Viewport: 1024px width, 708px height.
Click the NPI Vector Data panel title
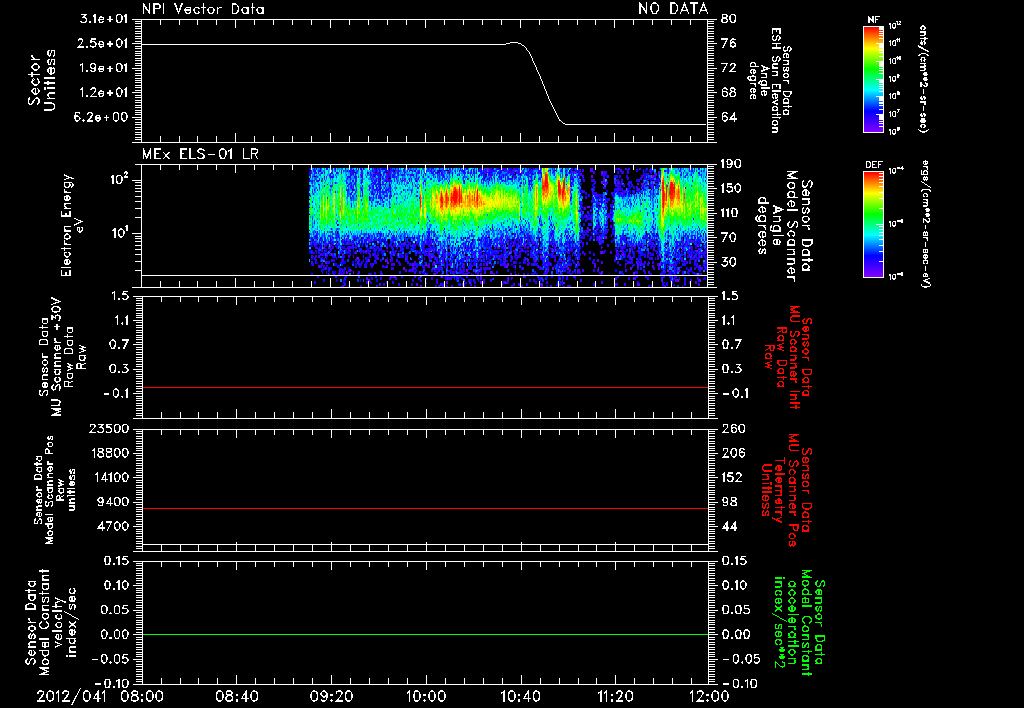[203, 9]
